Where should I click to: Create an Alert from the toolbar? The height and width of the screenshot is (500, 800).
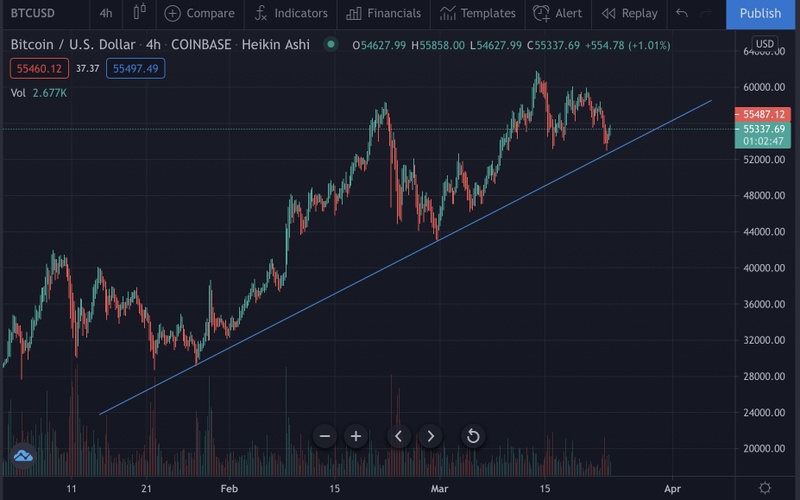pos(558,13)
